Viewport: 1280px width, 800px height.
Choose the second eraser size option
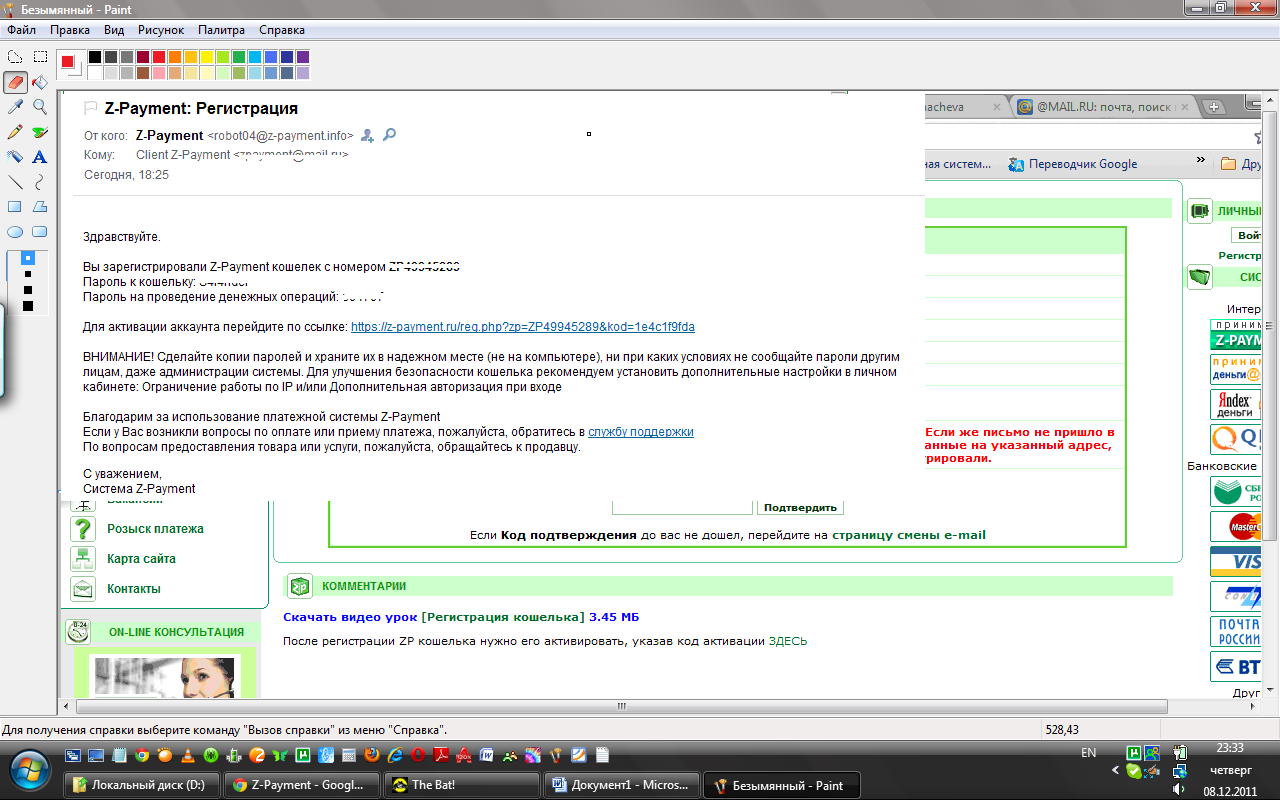pos(28,273)
